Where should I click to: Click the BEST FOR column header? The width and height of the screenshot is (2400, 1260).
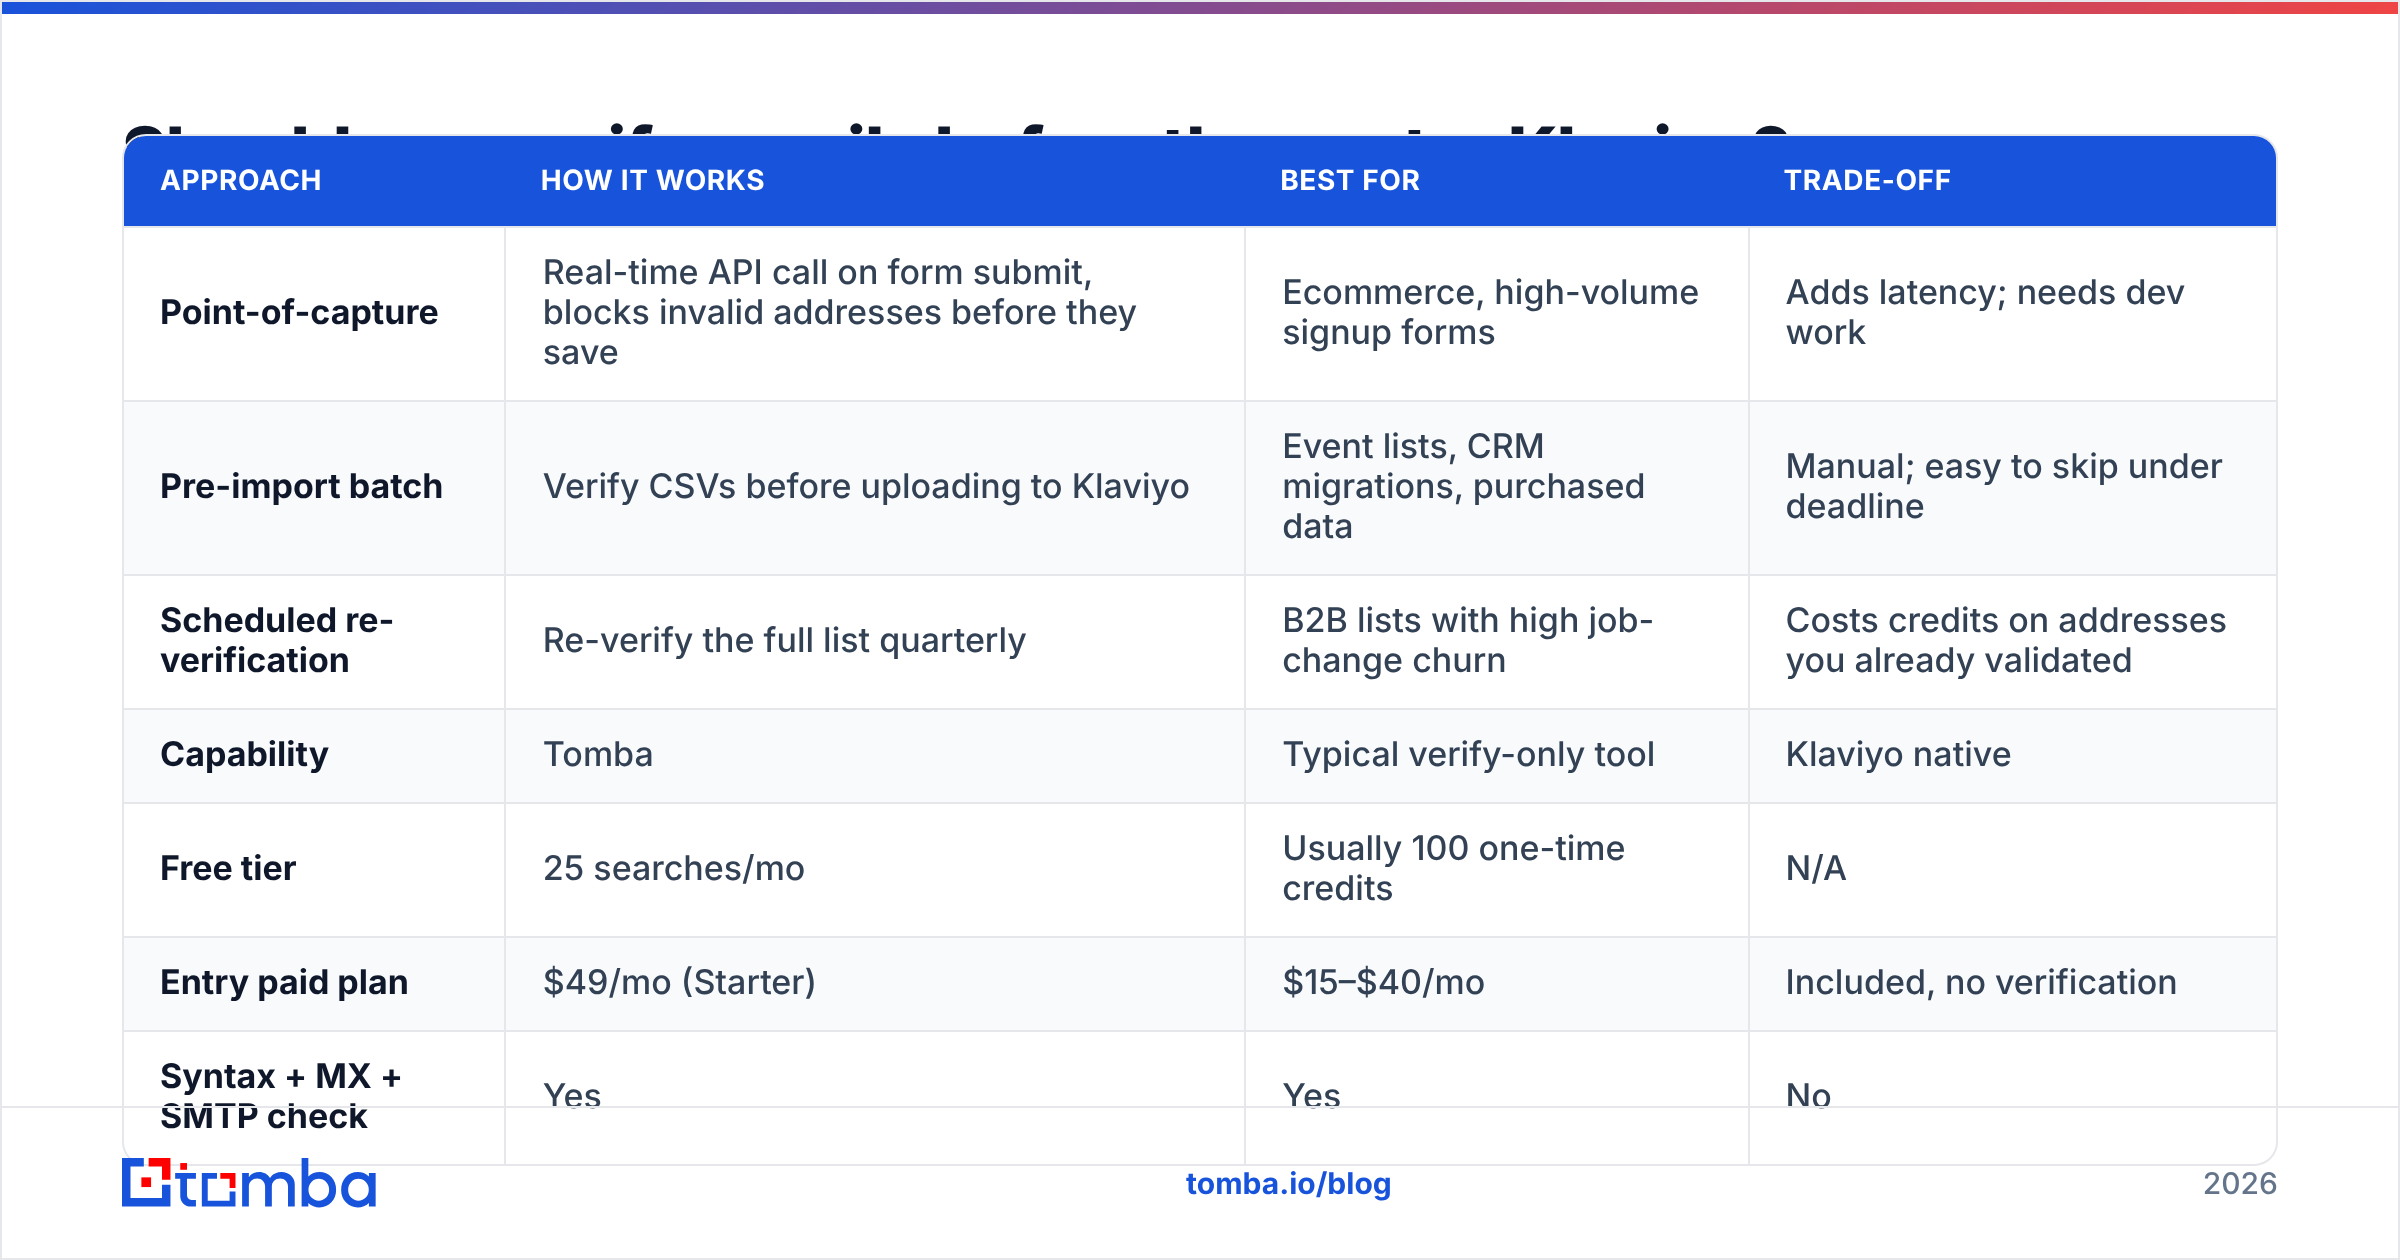(1350, 180)
